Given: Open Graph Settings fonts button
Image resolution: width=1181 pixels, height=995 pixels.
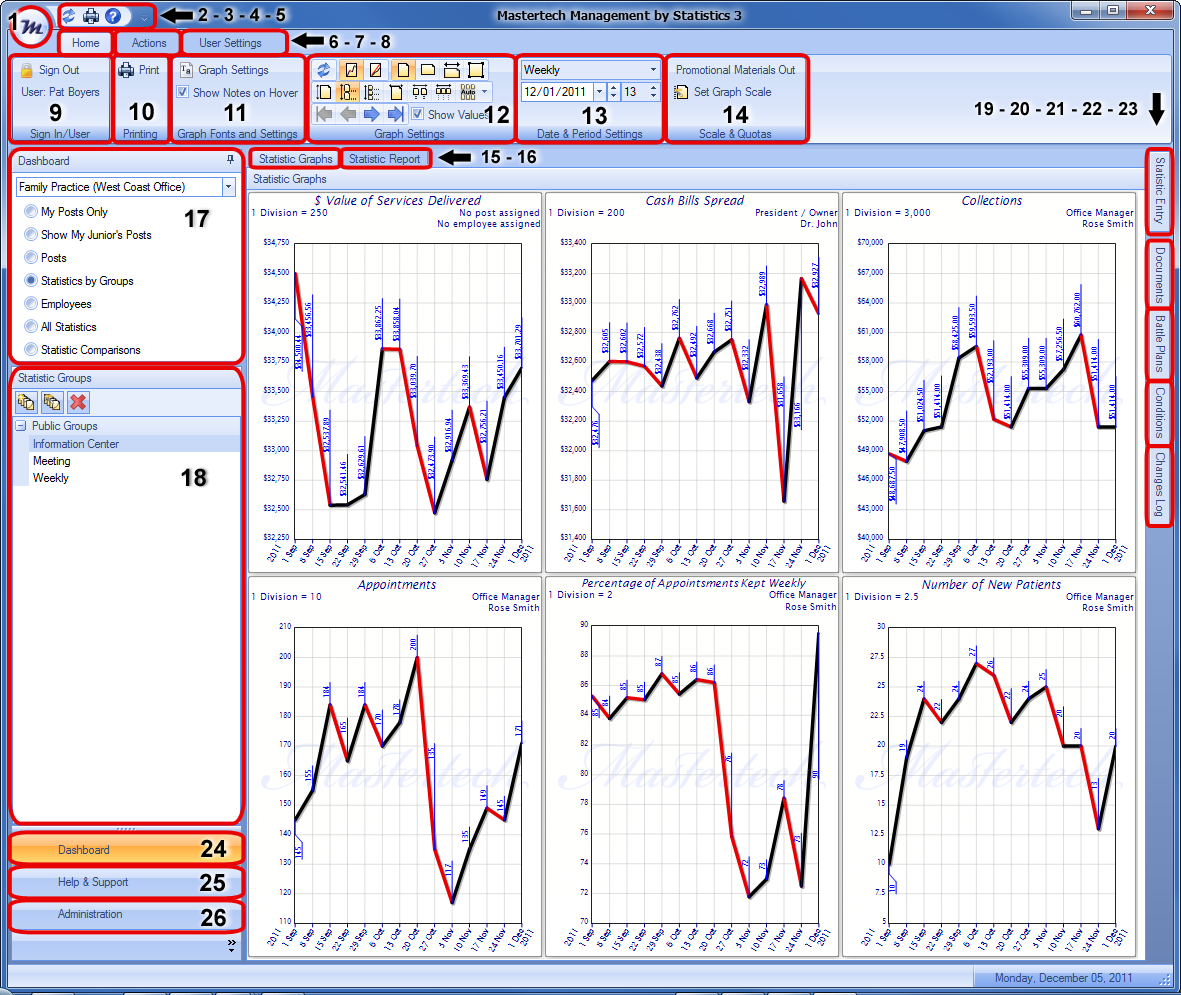Looking at the screenshot, I should pyautogui.click(x=224, y=70).
